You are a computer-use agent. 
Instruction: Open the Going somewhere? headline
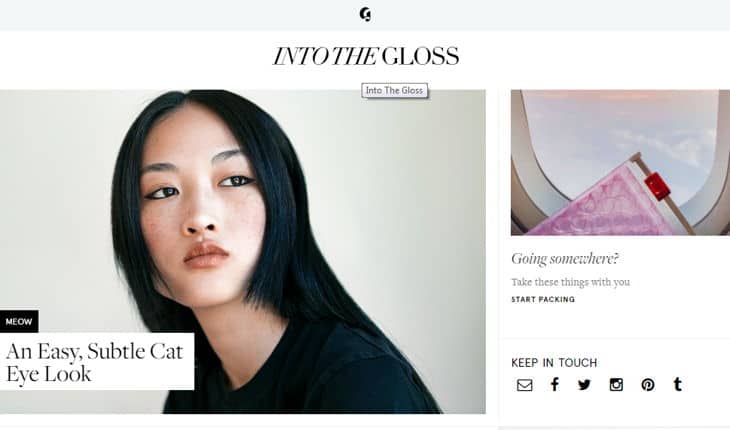(x=565, y=258)
